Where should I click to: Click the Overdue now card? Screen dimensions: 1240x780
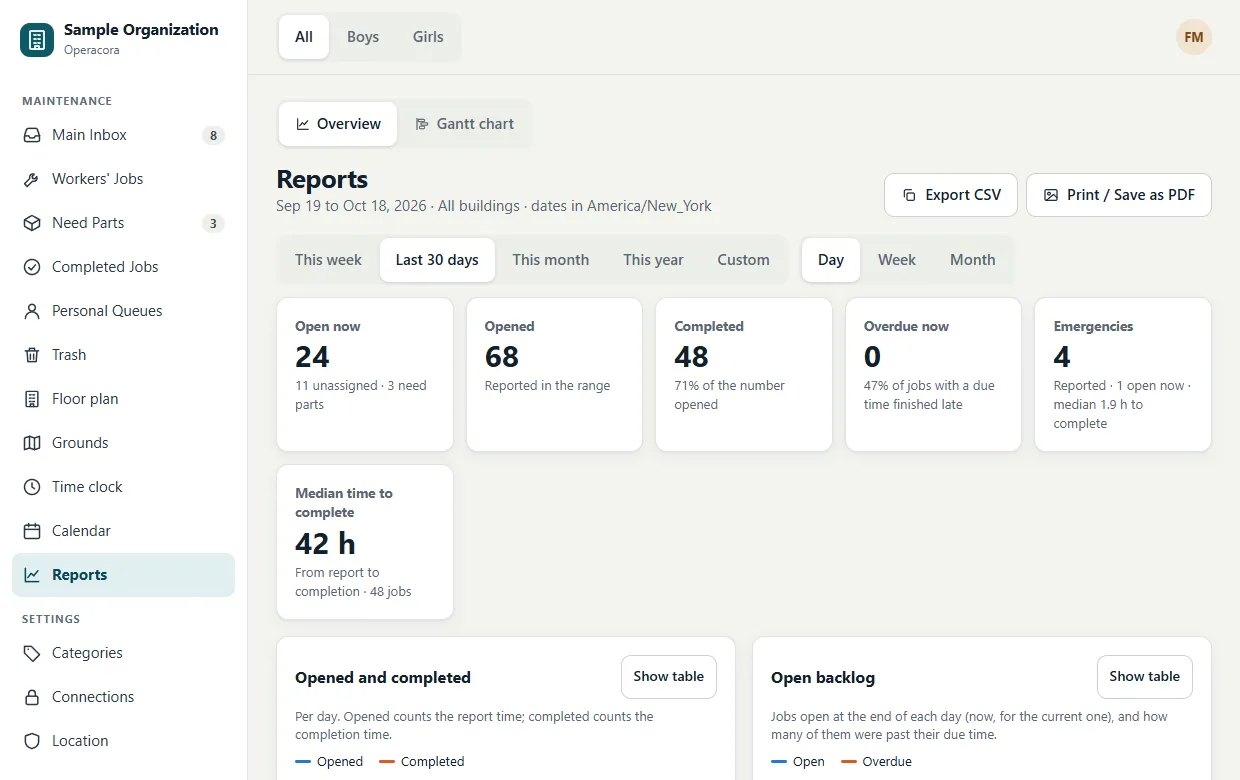click(933, 374)
